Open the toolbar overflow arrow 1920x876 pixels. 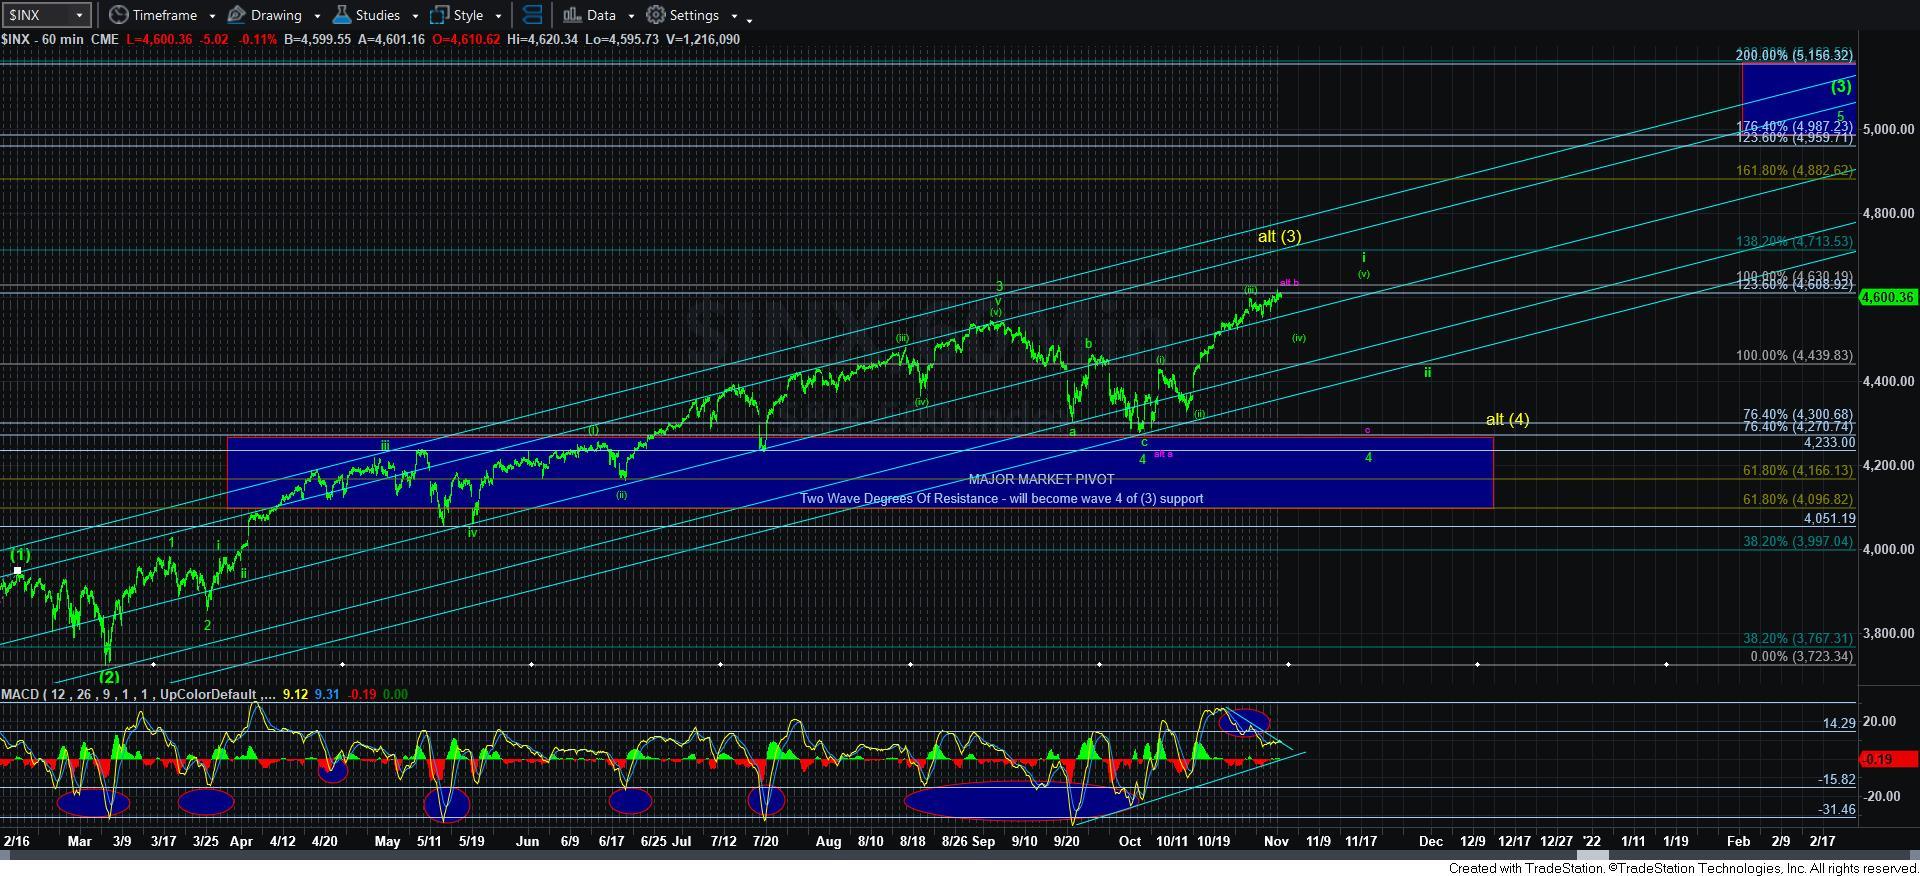click(x=749, y=19)
